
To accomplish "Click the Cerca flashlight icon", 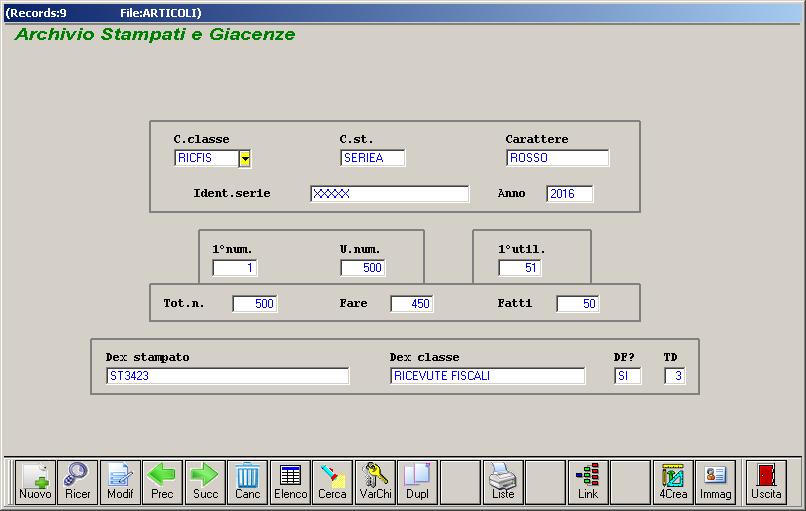I will pyautogui.click(x=333, y=481).
